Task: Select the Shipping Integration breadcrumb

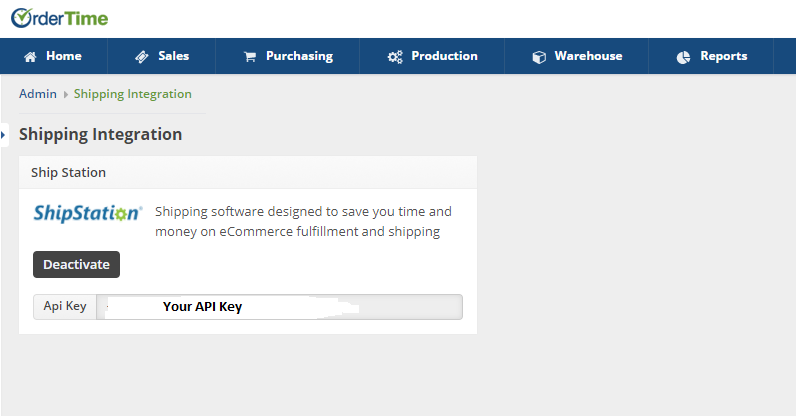Action: 133,94
